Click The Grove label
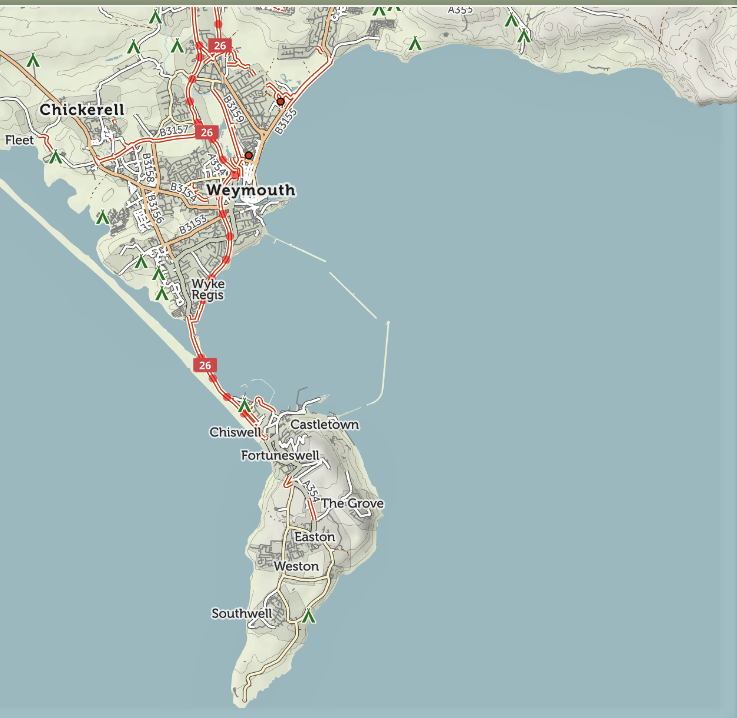The height and width of the screenshot is (718, 737). click(352, 503)
